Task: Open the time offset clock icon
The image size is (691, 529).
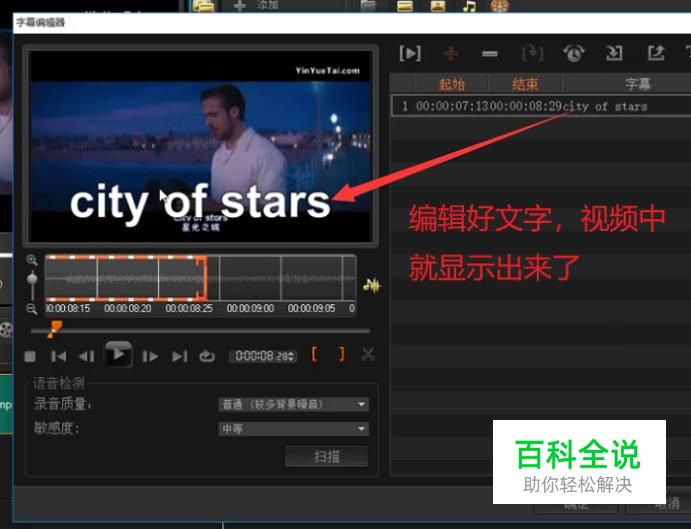Action: (574, 53)
